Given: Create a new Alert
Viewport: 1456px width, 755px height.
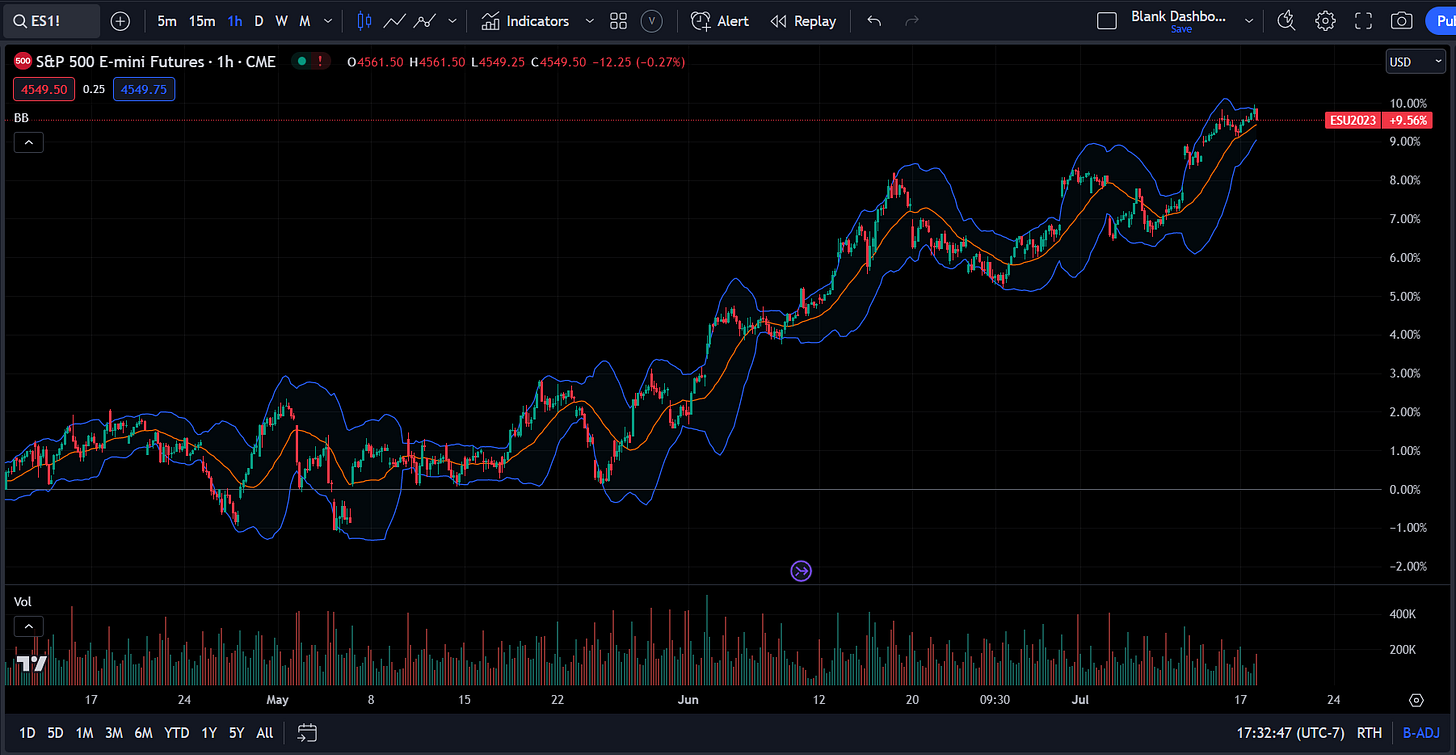Looking at the screenshot, I should [721, 21].
